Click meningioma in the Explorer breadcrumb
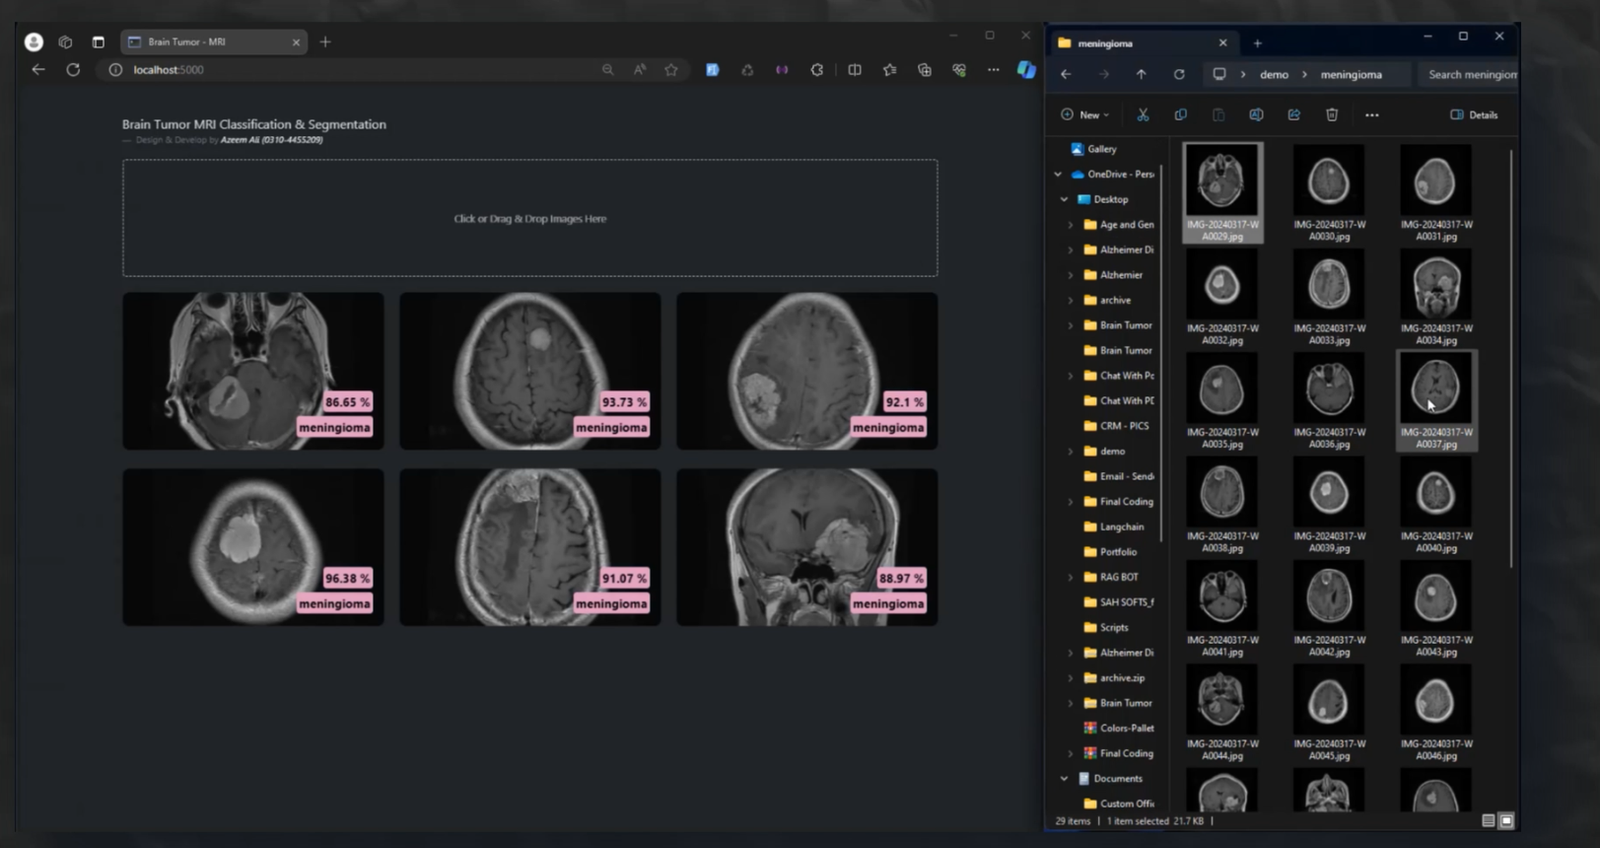 (x=1351, y=74)
